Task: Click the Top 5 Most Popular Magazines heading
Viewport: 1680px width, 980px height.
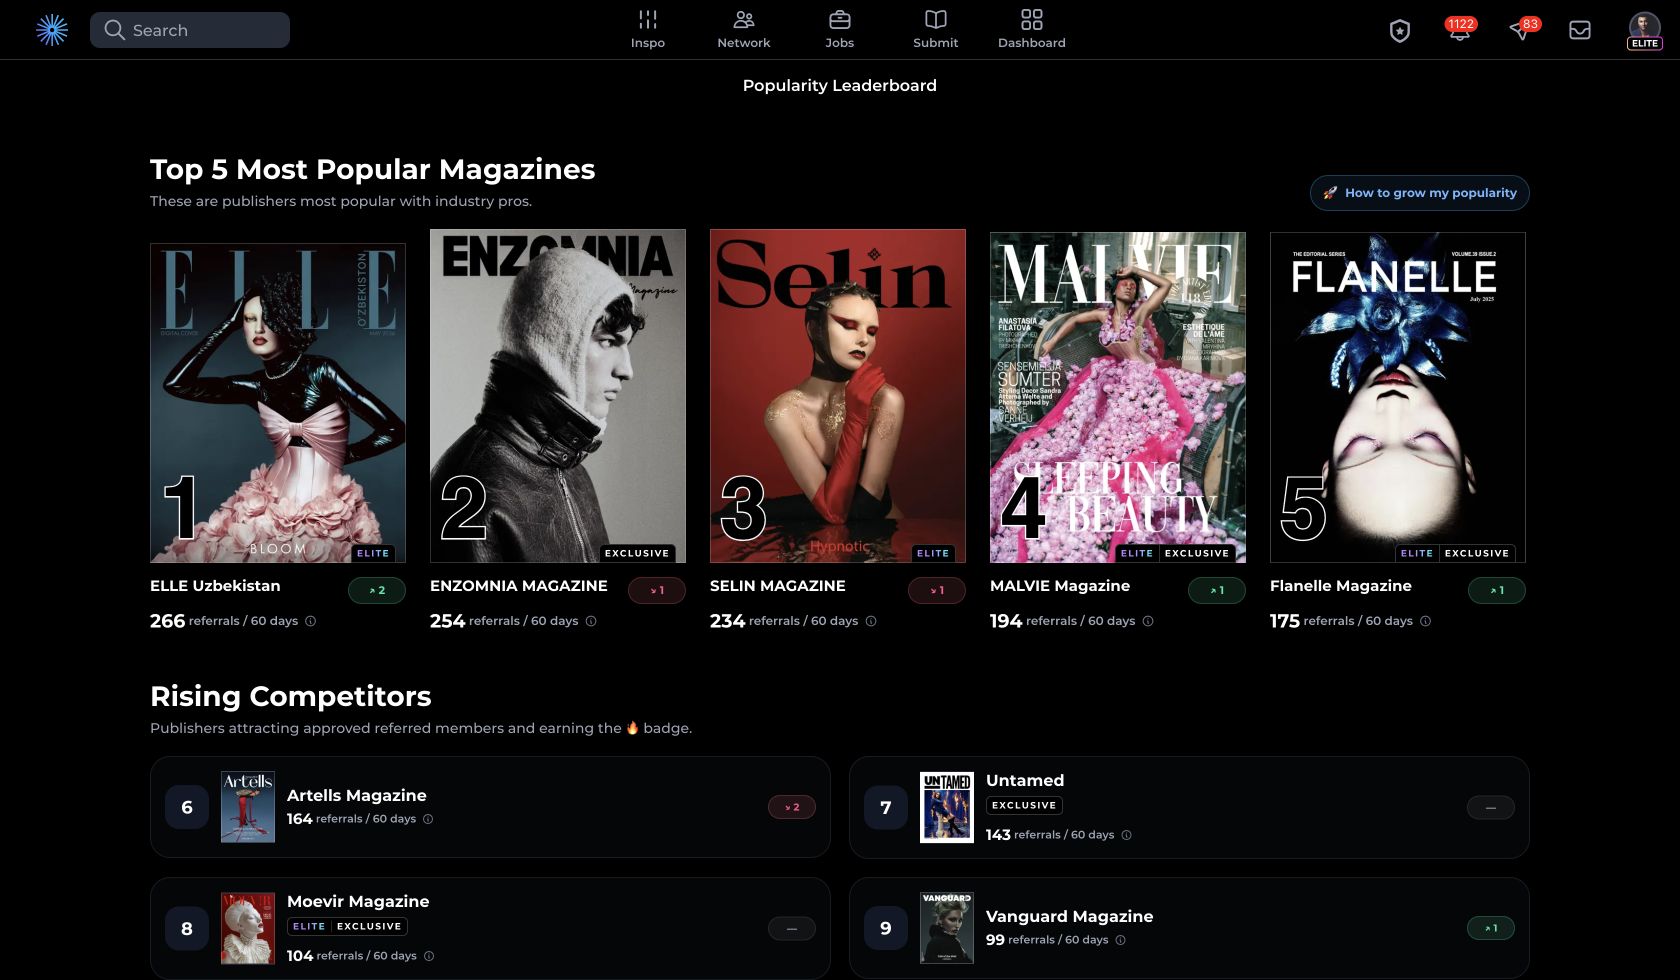Action: [x=373, y=169]
